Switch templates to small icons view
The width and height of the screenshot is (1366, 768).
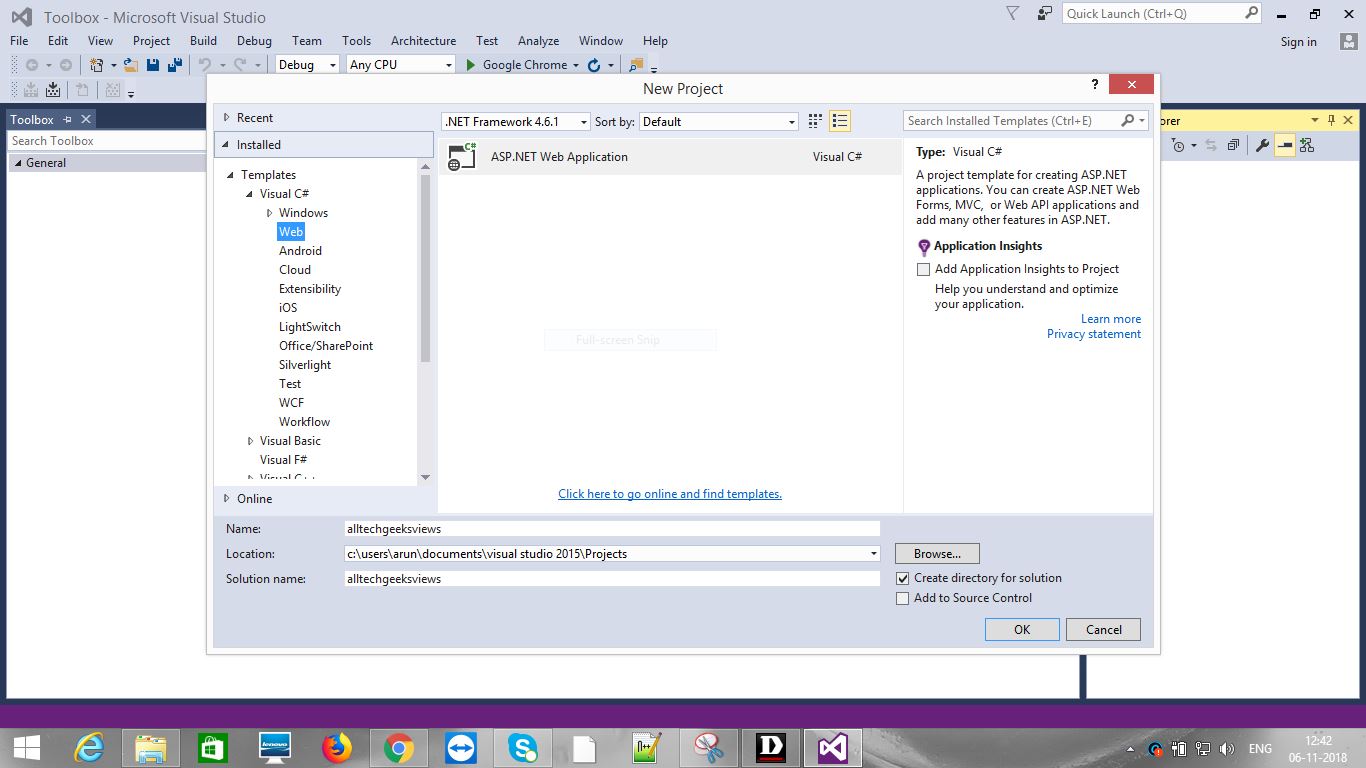pos(815,121)
